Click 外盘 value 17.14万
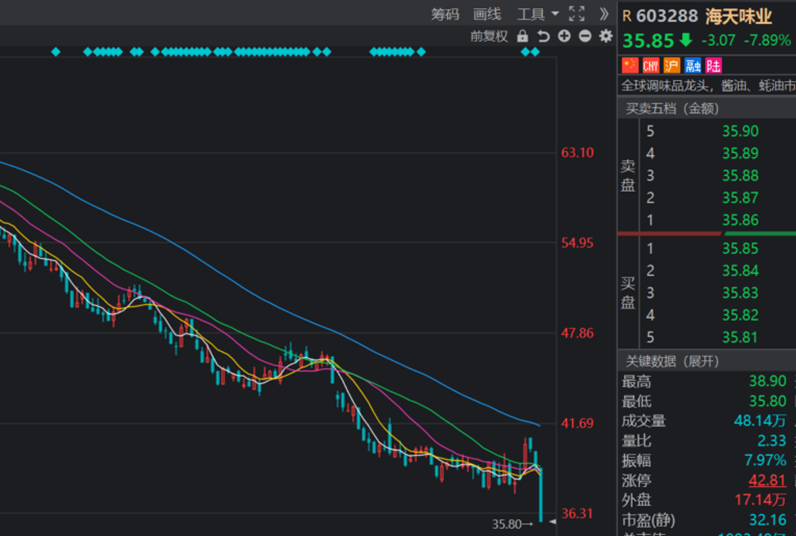 pos(760,500)
